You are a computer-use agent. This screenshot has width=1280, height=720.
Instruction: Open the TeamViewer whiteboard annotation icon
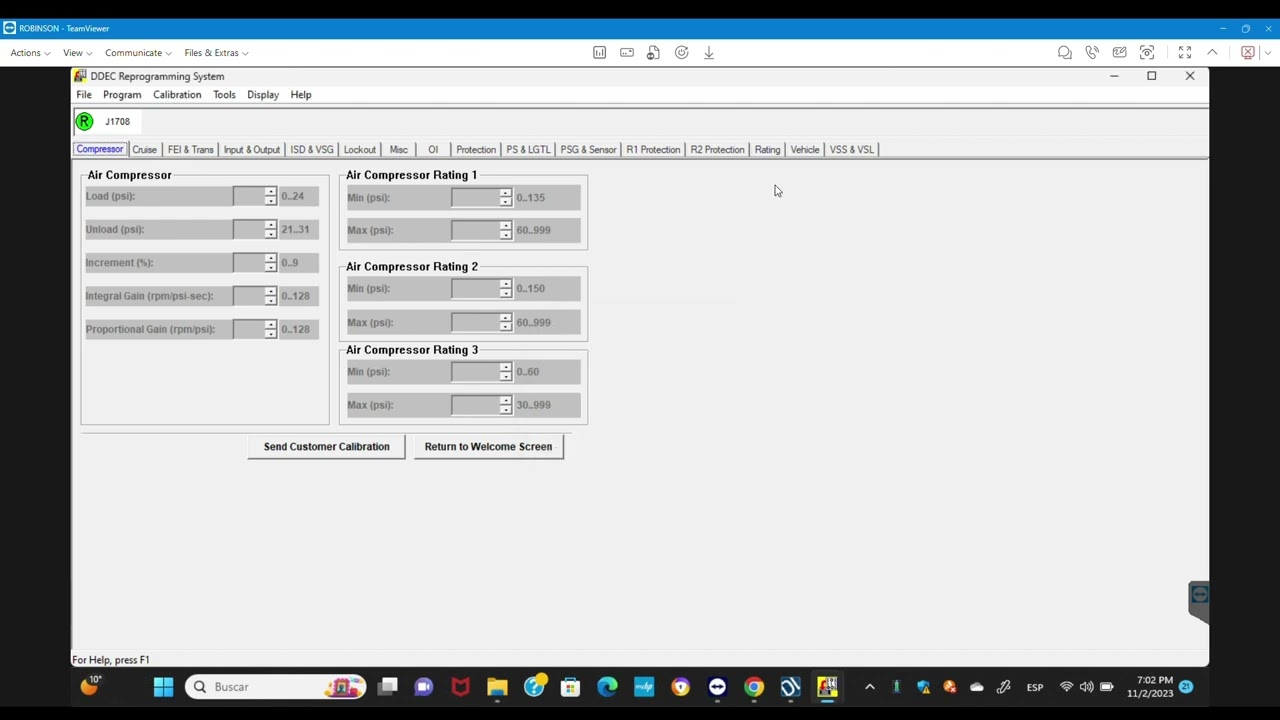point(1120,53)
